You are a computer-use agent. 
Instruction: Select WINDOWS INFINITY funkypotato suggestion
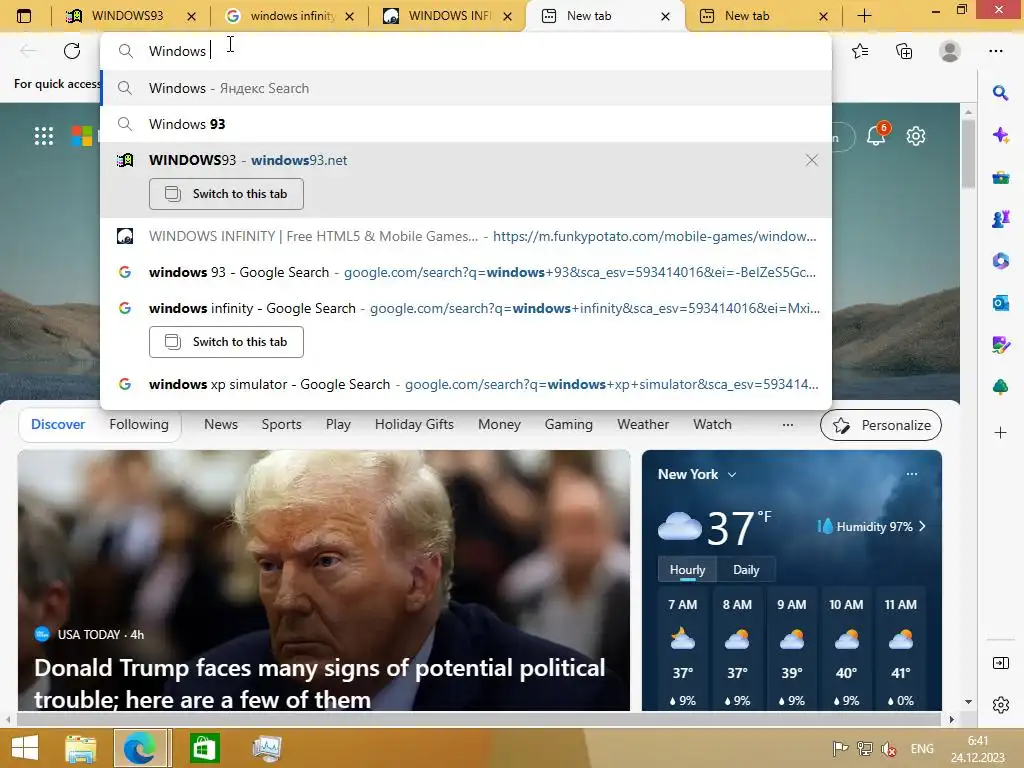[x=466, y=236]
